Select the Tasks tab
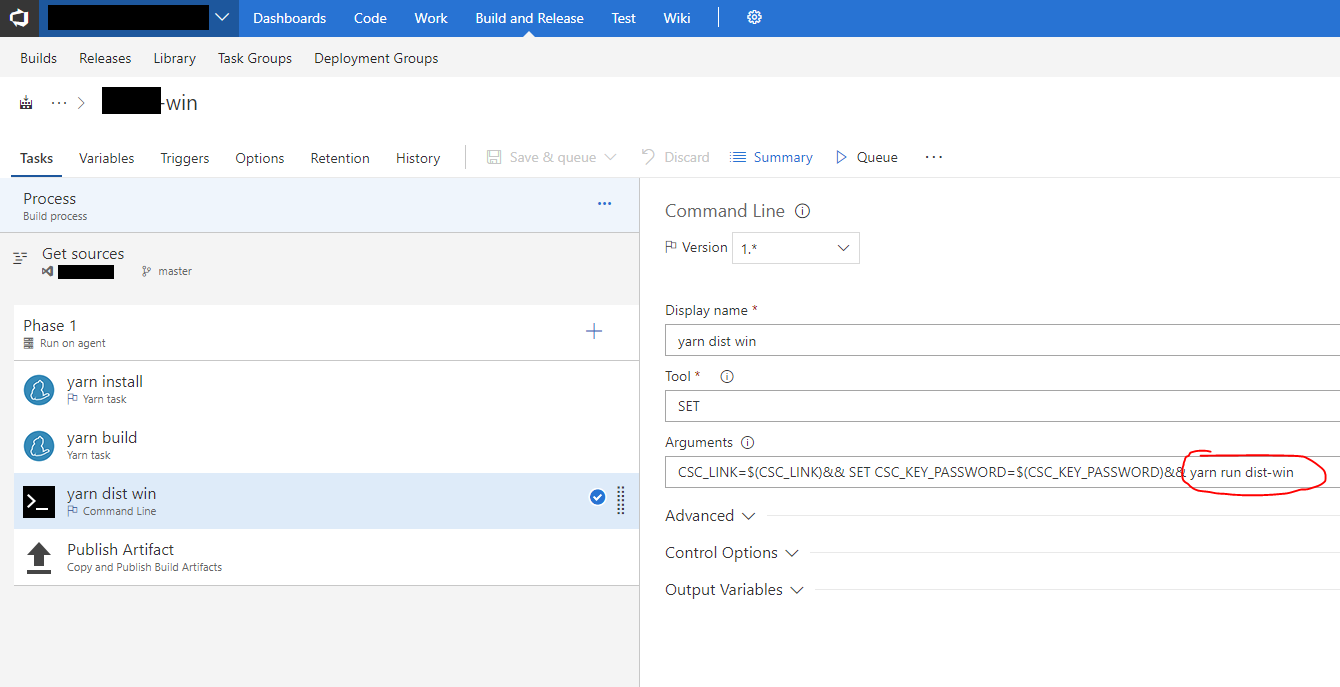This screenshot has width=1340, height=687. pyautogui.click(x=37, y=158)
